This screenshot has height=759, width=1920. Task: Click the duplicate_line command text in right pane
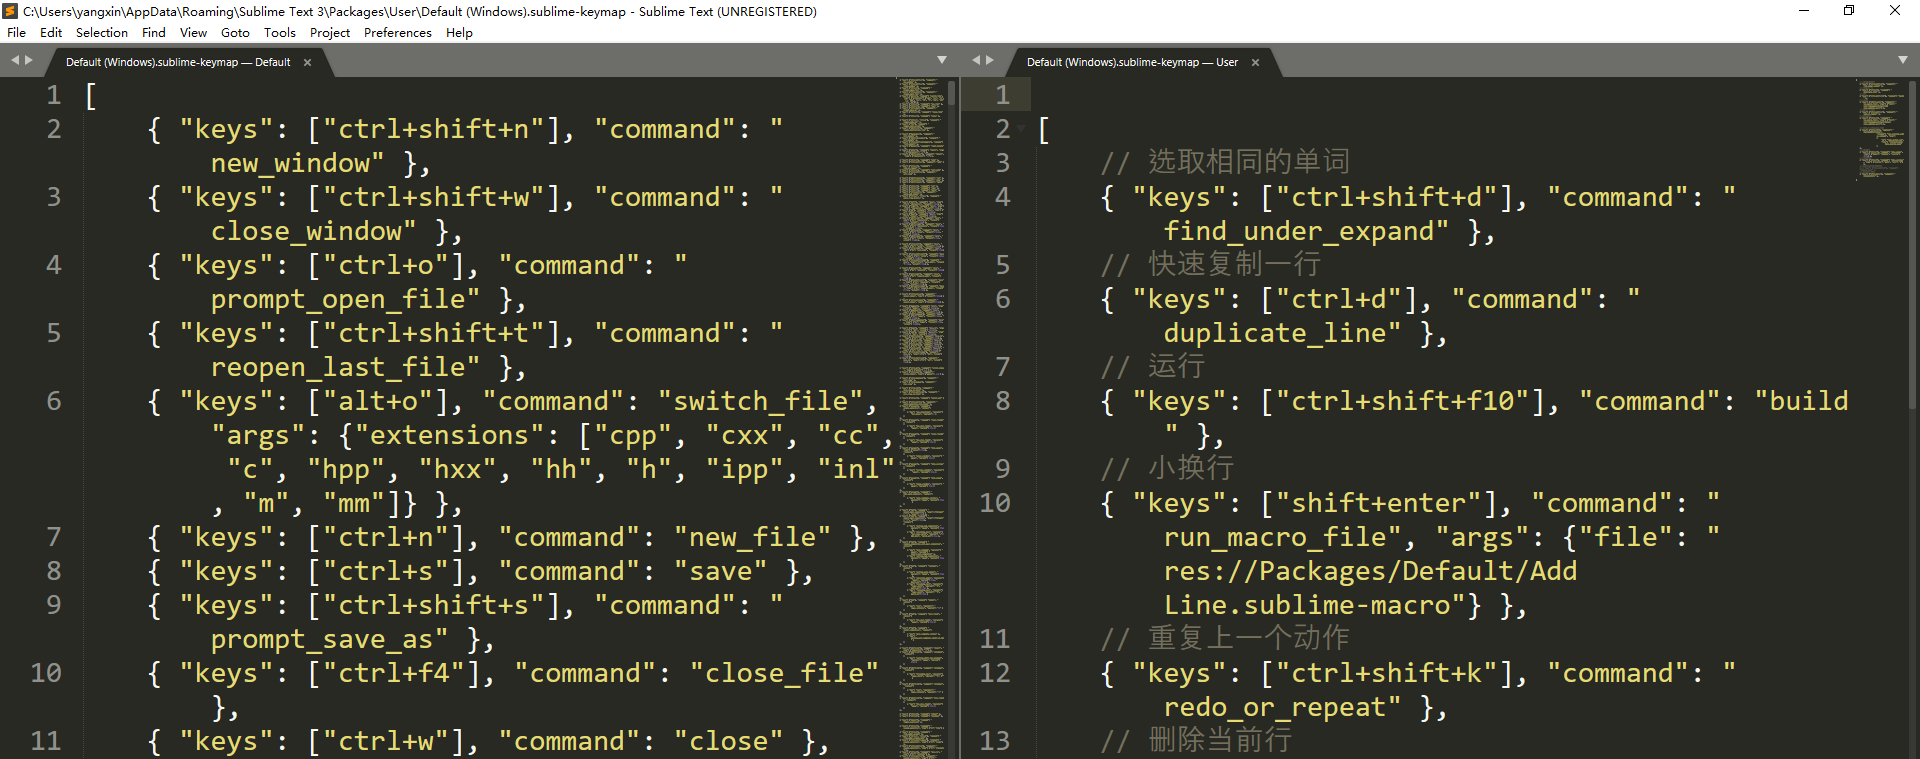point(1281,333)
